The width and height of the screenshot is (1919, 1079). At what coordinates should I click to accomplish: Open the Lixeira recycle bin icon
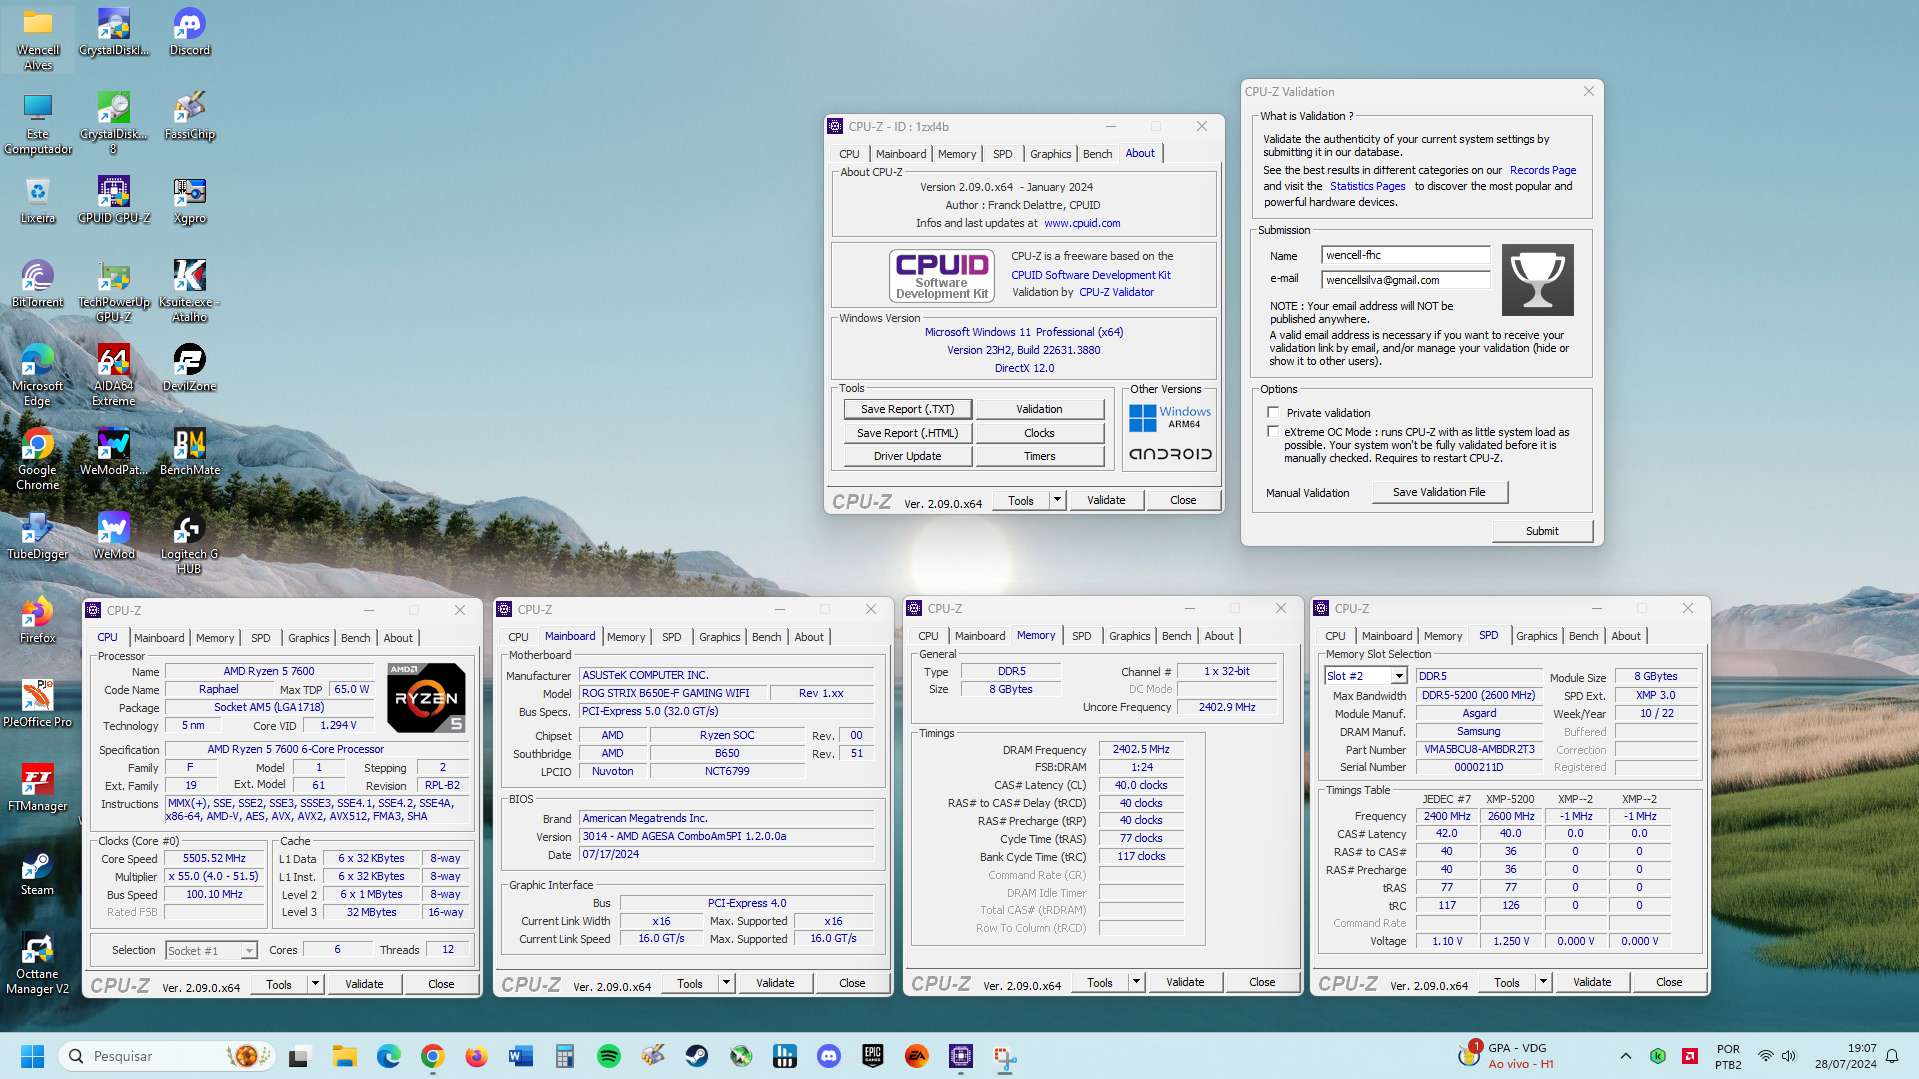click(x=38, y=200)
